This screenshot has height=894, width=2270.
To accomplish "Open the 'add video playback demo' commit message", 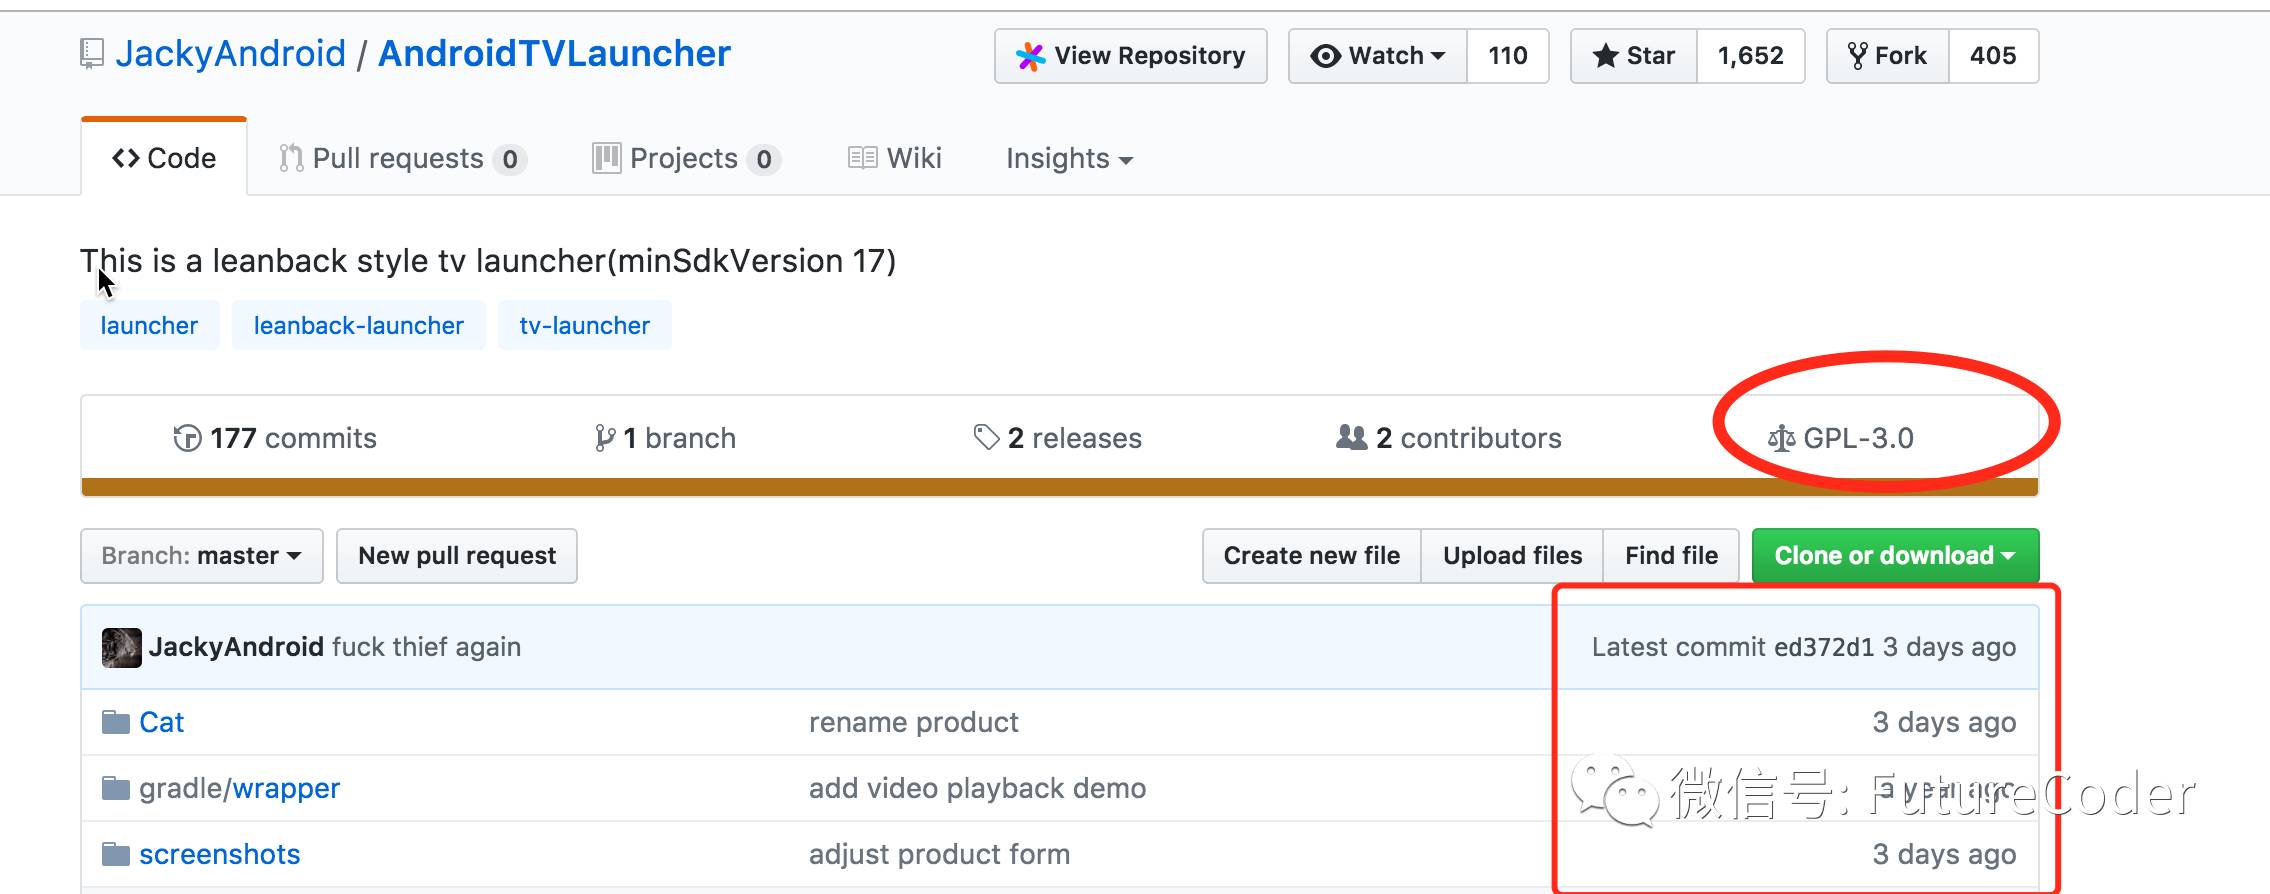I will 977,788.
